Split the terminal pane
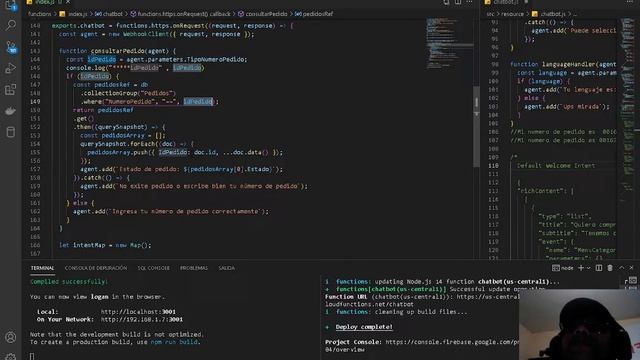Image resolution: width=640 pixels, height=360 pixels. (x=599, y=268)
